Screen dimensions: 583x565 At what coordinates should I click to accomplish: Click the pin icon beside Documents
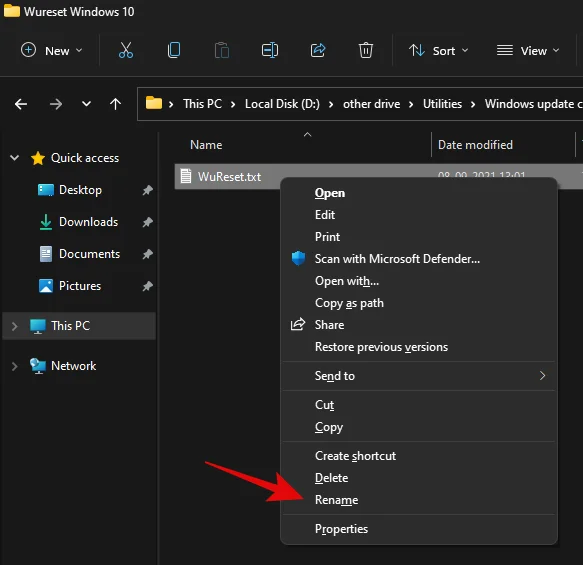tap(148, 254)
